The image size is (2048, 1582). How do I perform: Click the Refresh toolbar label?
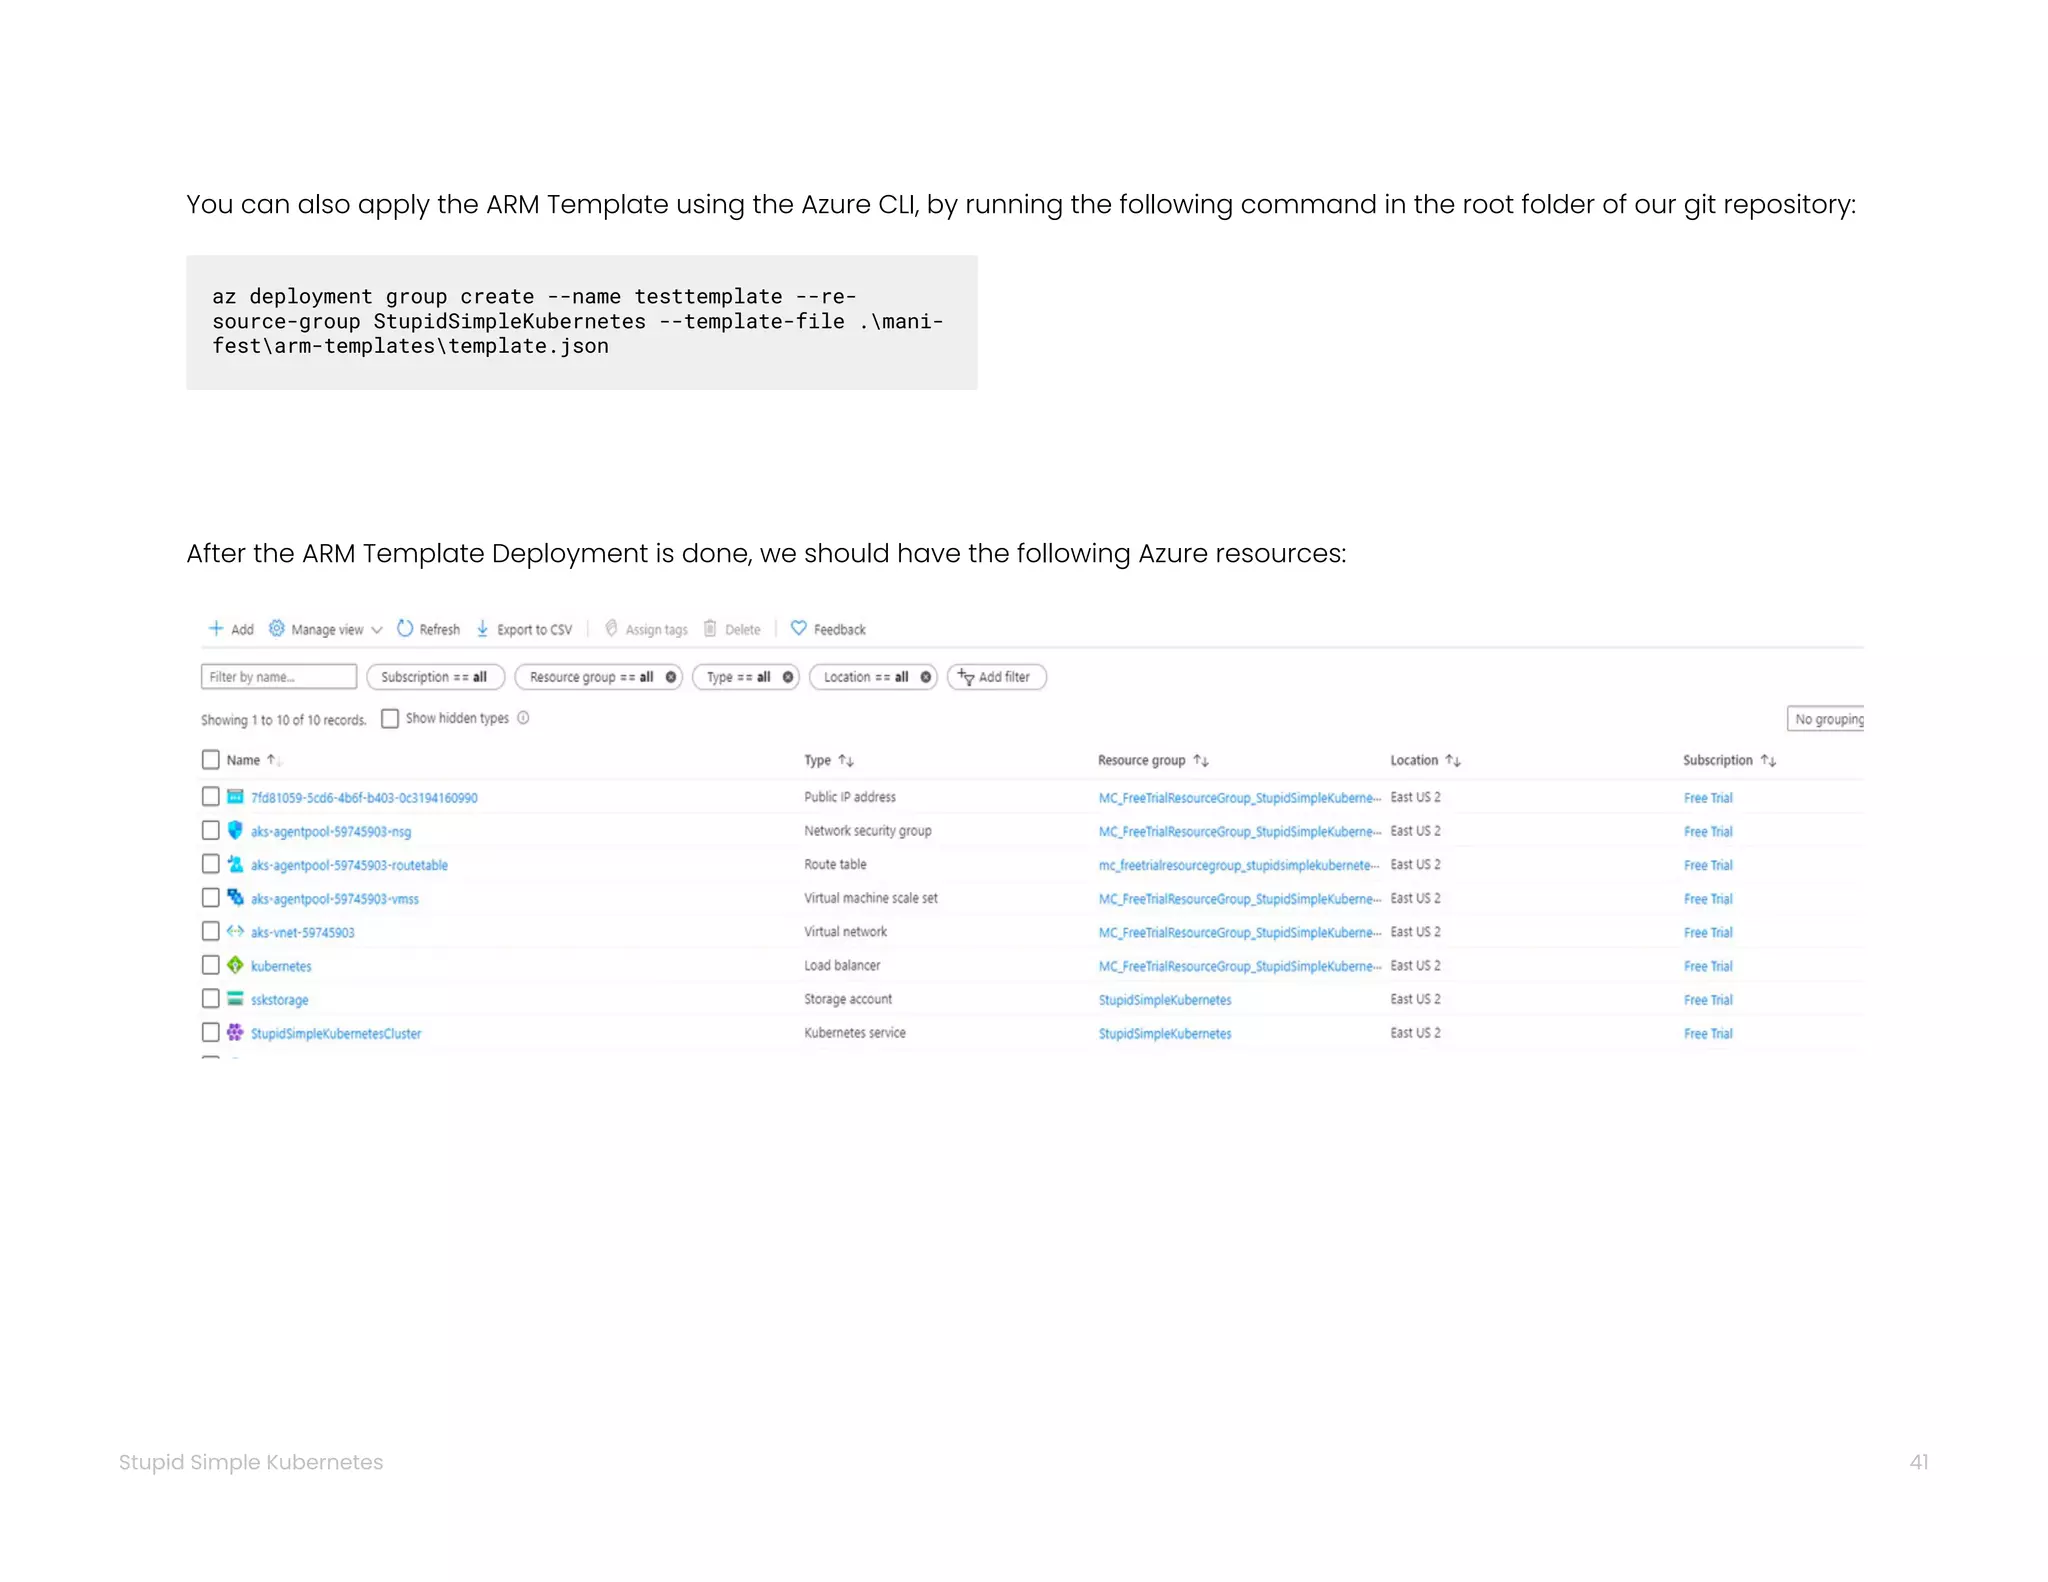pyautogui.click(x=440, y=630)
